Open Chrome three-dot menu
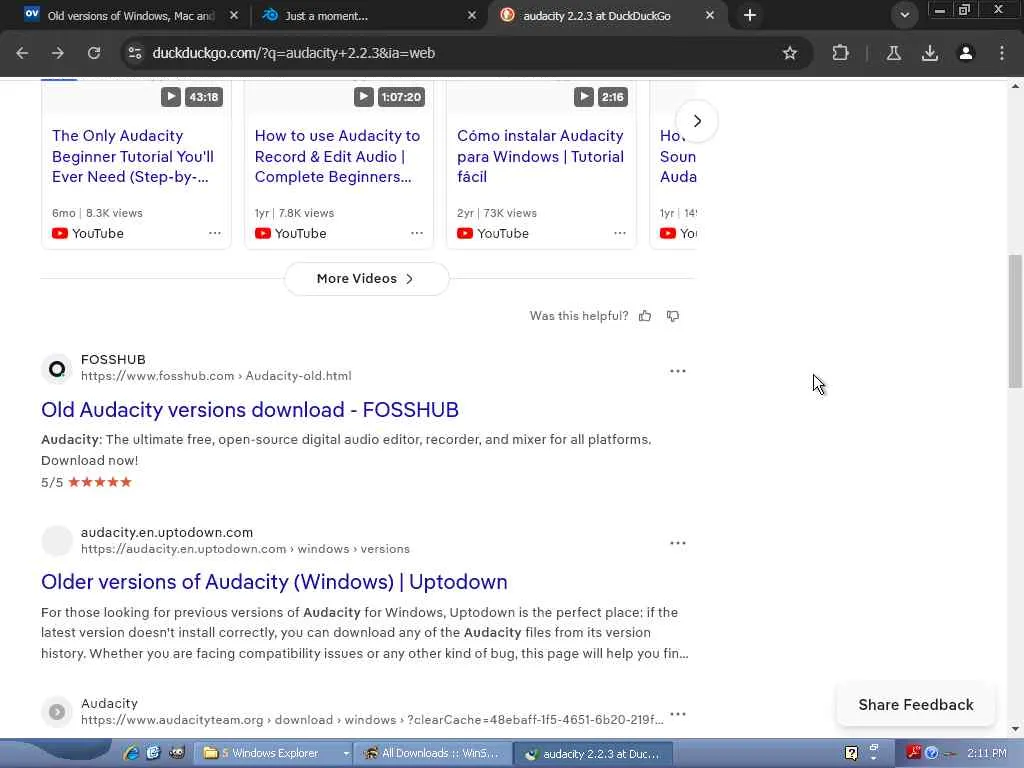 point(1002,53)
